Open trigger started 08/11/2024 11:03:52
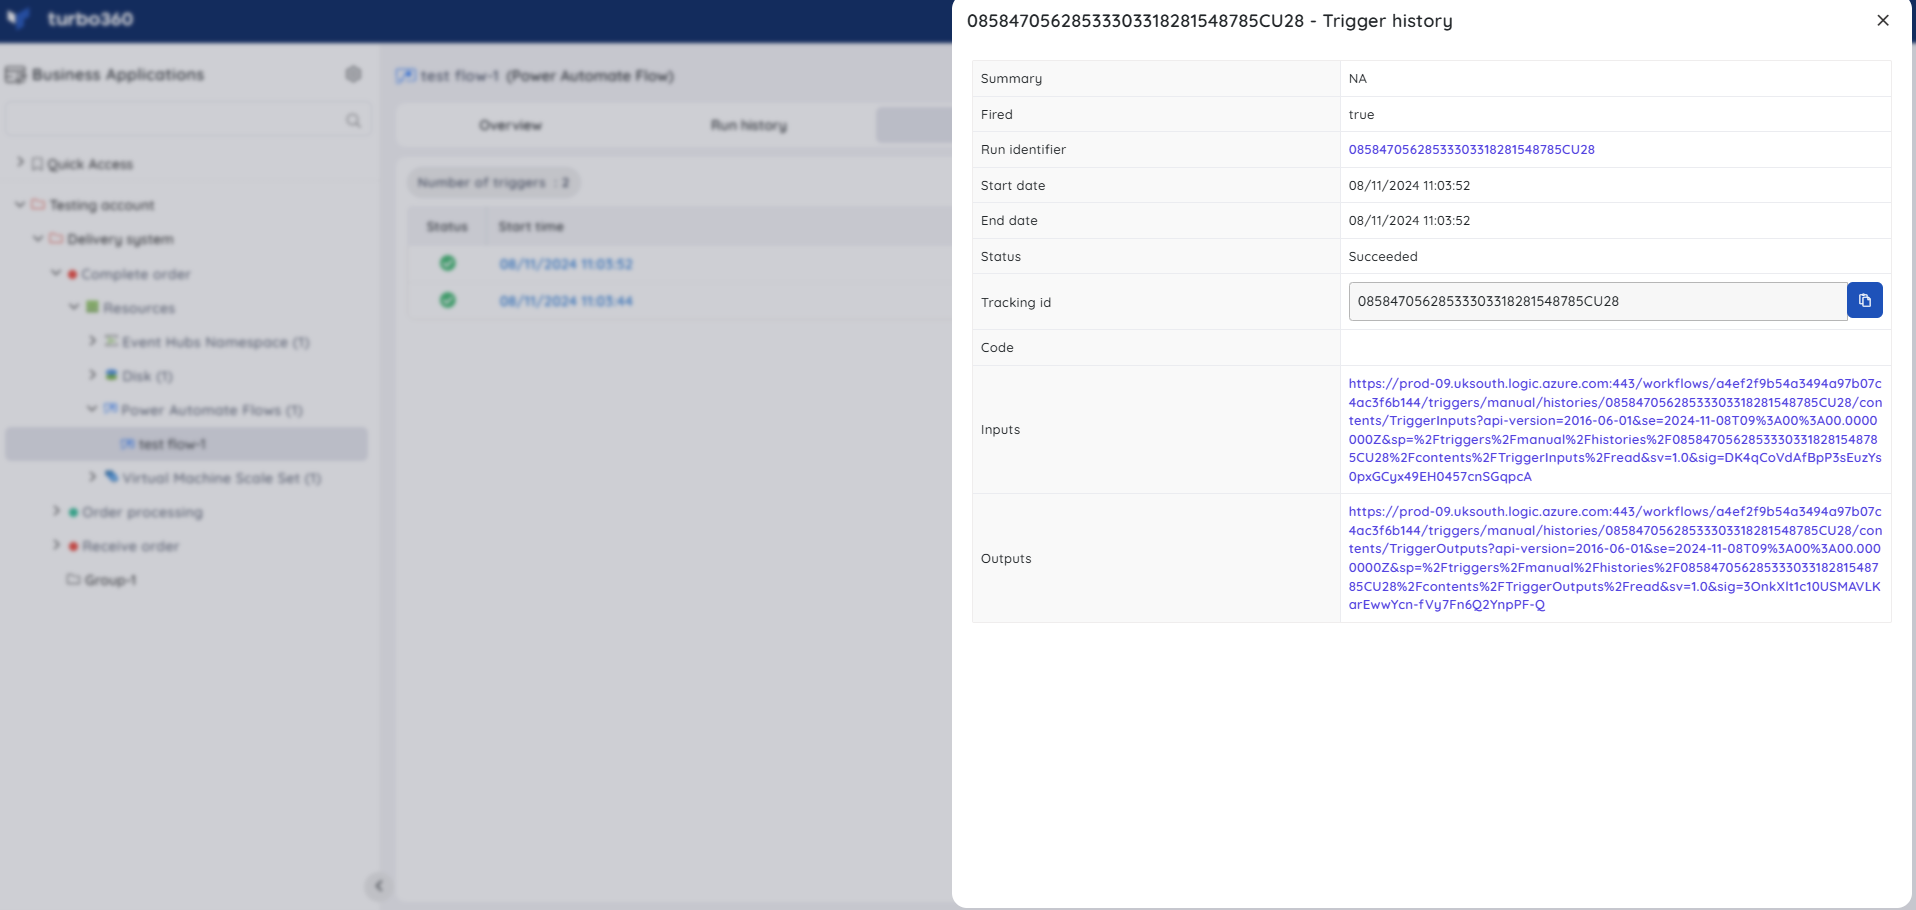Image resolution: width=1916 pixels, height=910 pixels. pyautogui.click(x=566, y=264)
